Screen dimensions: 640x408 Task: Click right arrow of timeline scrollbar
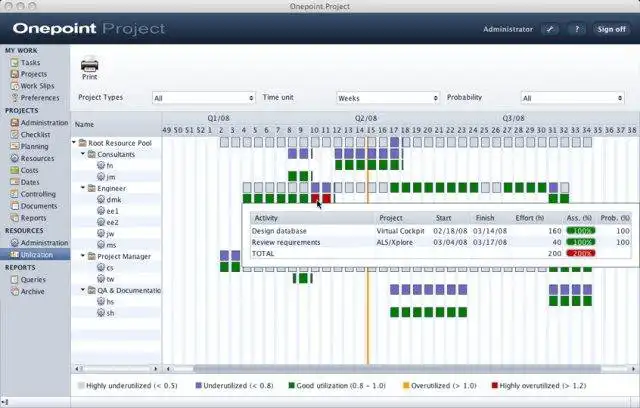633,369
